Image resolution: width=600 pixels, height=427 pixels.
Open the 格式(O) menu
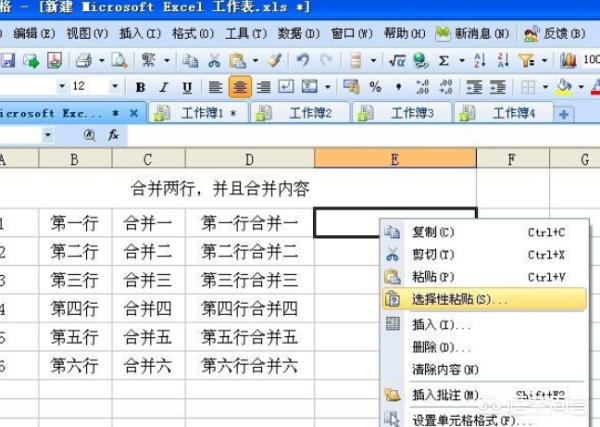point(193,34)
